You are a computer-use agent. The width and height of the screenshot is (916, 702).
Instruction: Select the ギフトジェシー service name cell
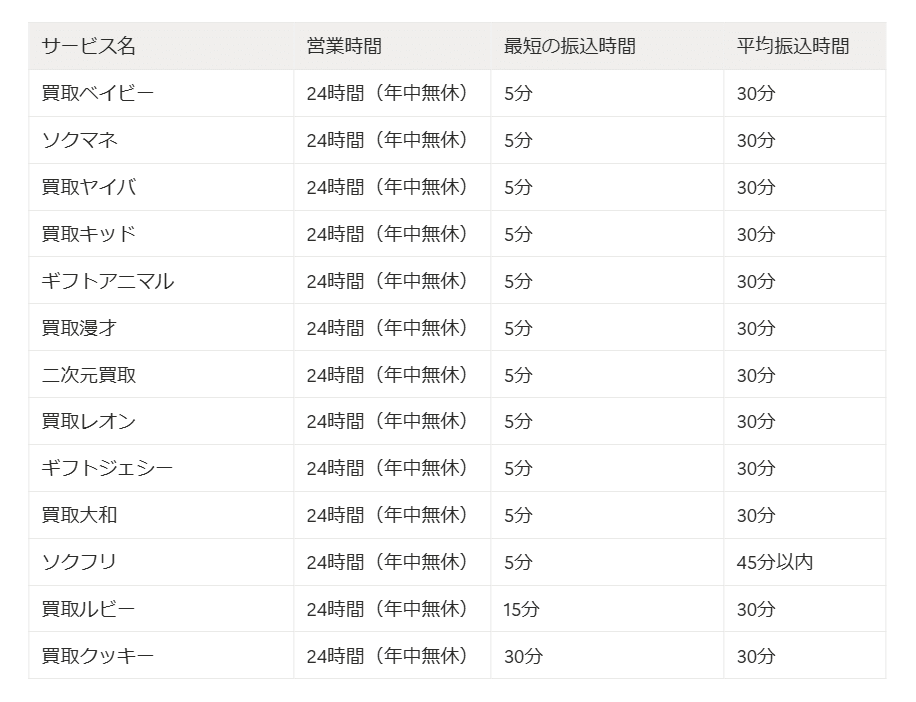click(x=107, y=468)
